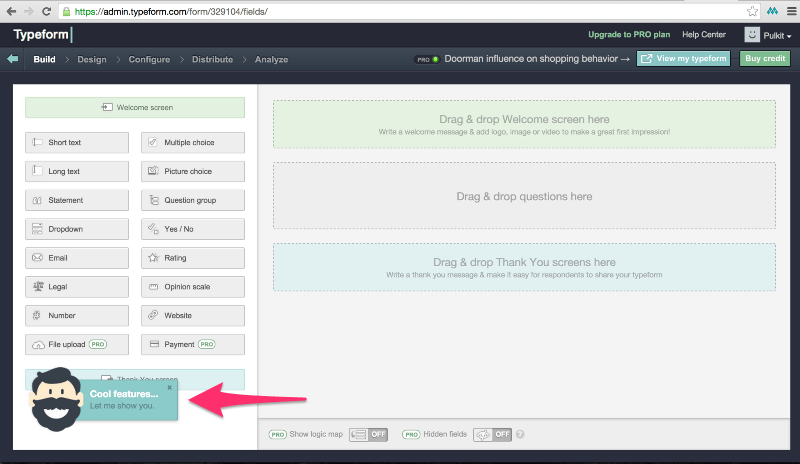Image resolution: width=800 pixels, height=464 pixels.
Task: Click the Cool features... tip message
Action: pyautogui.click(x=124, y=394)
